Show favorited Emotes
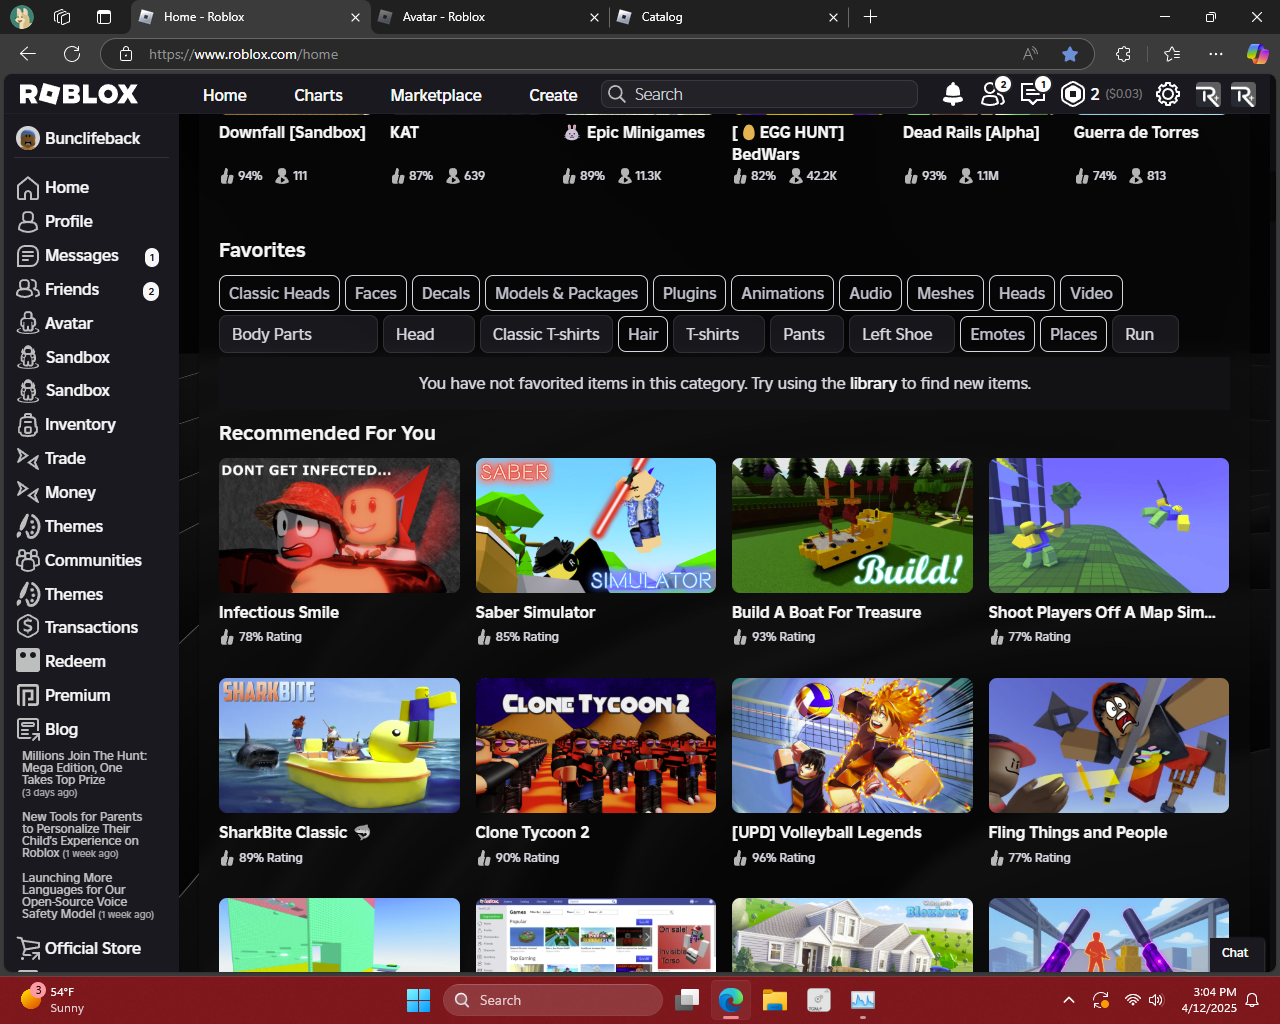 click(998, 334)
